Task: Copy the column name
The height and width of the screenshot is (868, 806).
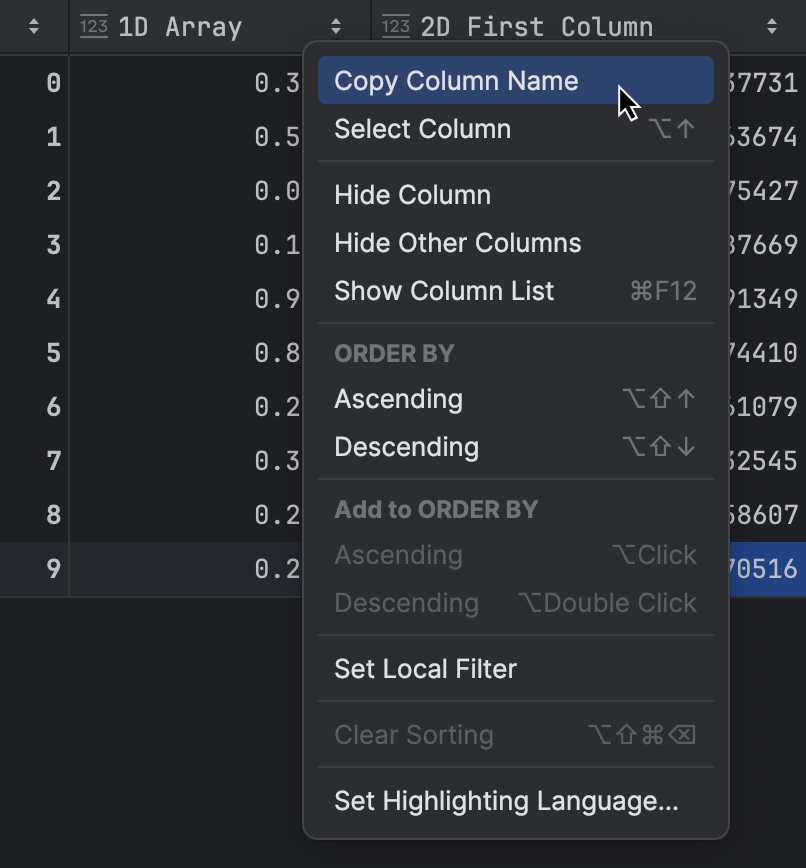Action: 456,81
